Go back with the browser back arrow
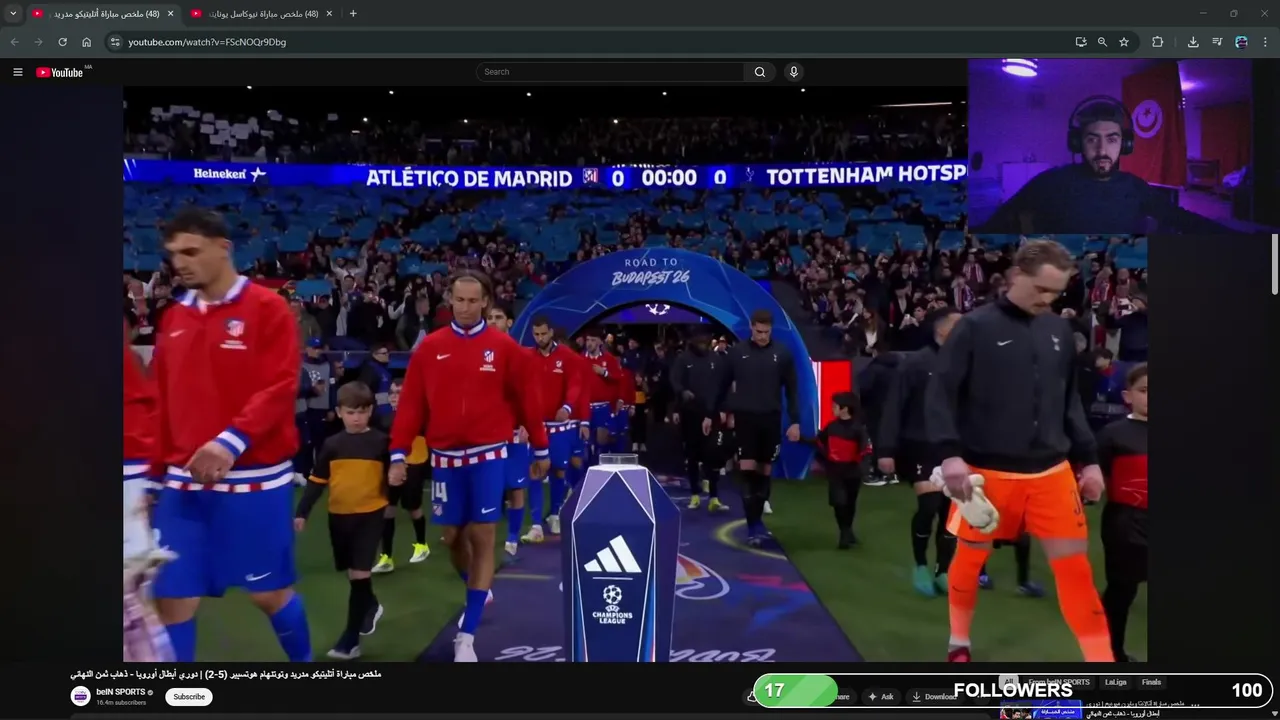This screenshot has height=720, width=1280. [x=14, y=42]
